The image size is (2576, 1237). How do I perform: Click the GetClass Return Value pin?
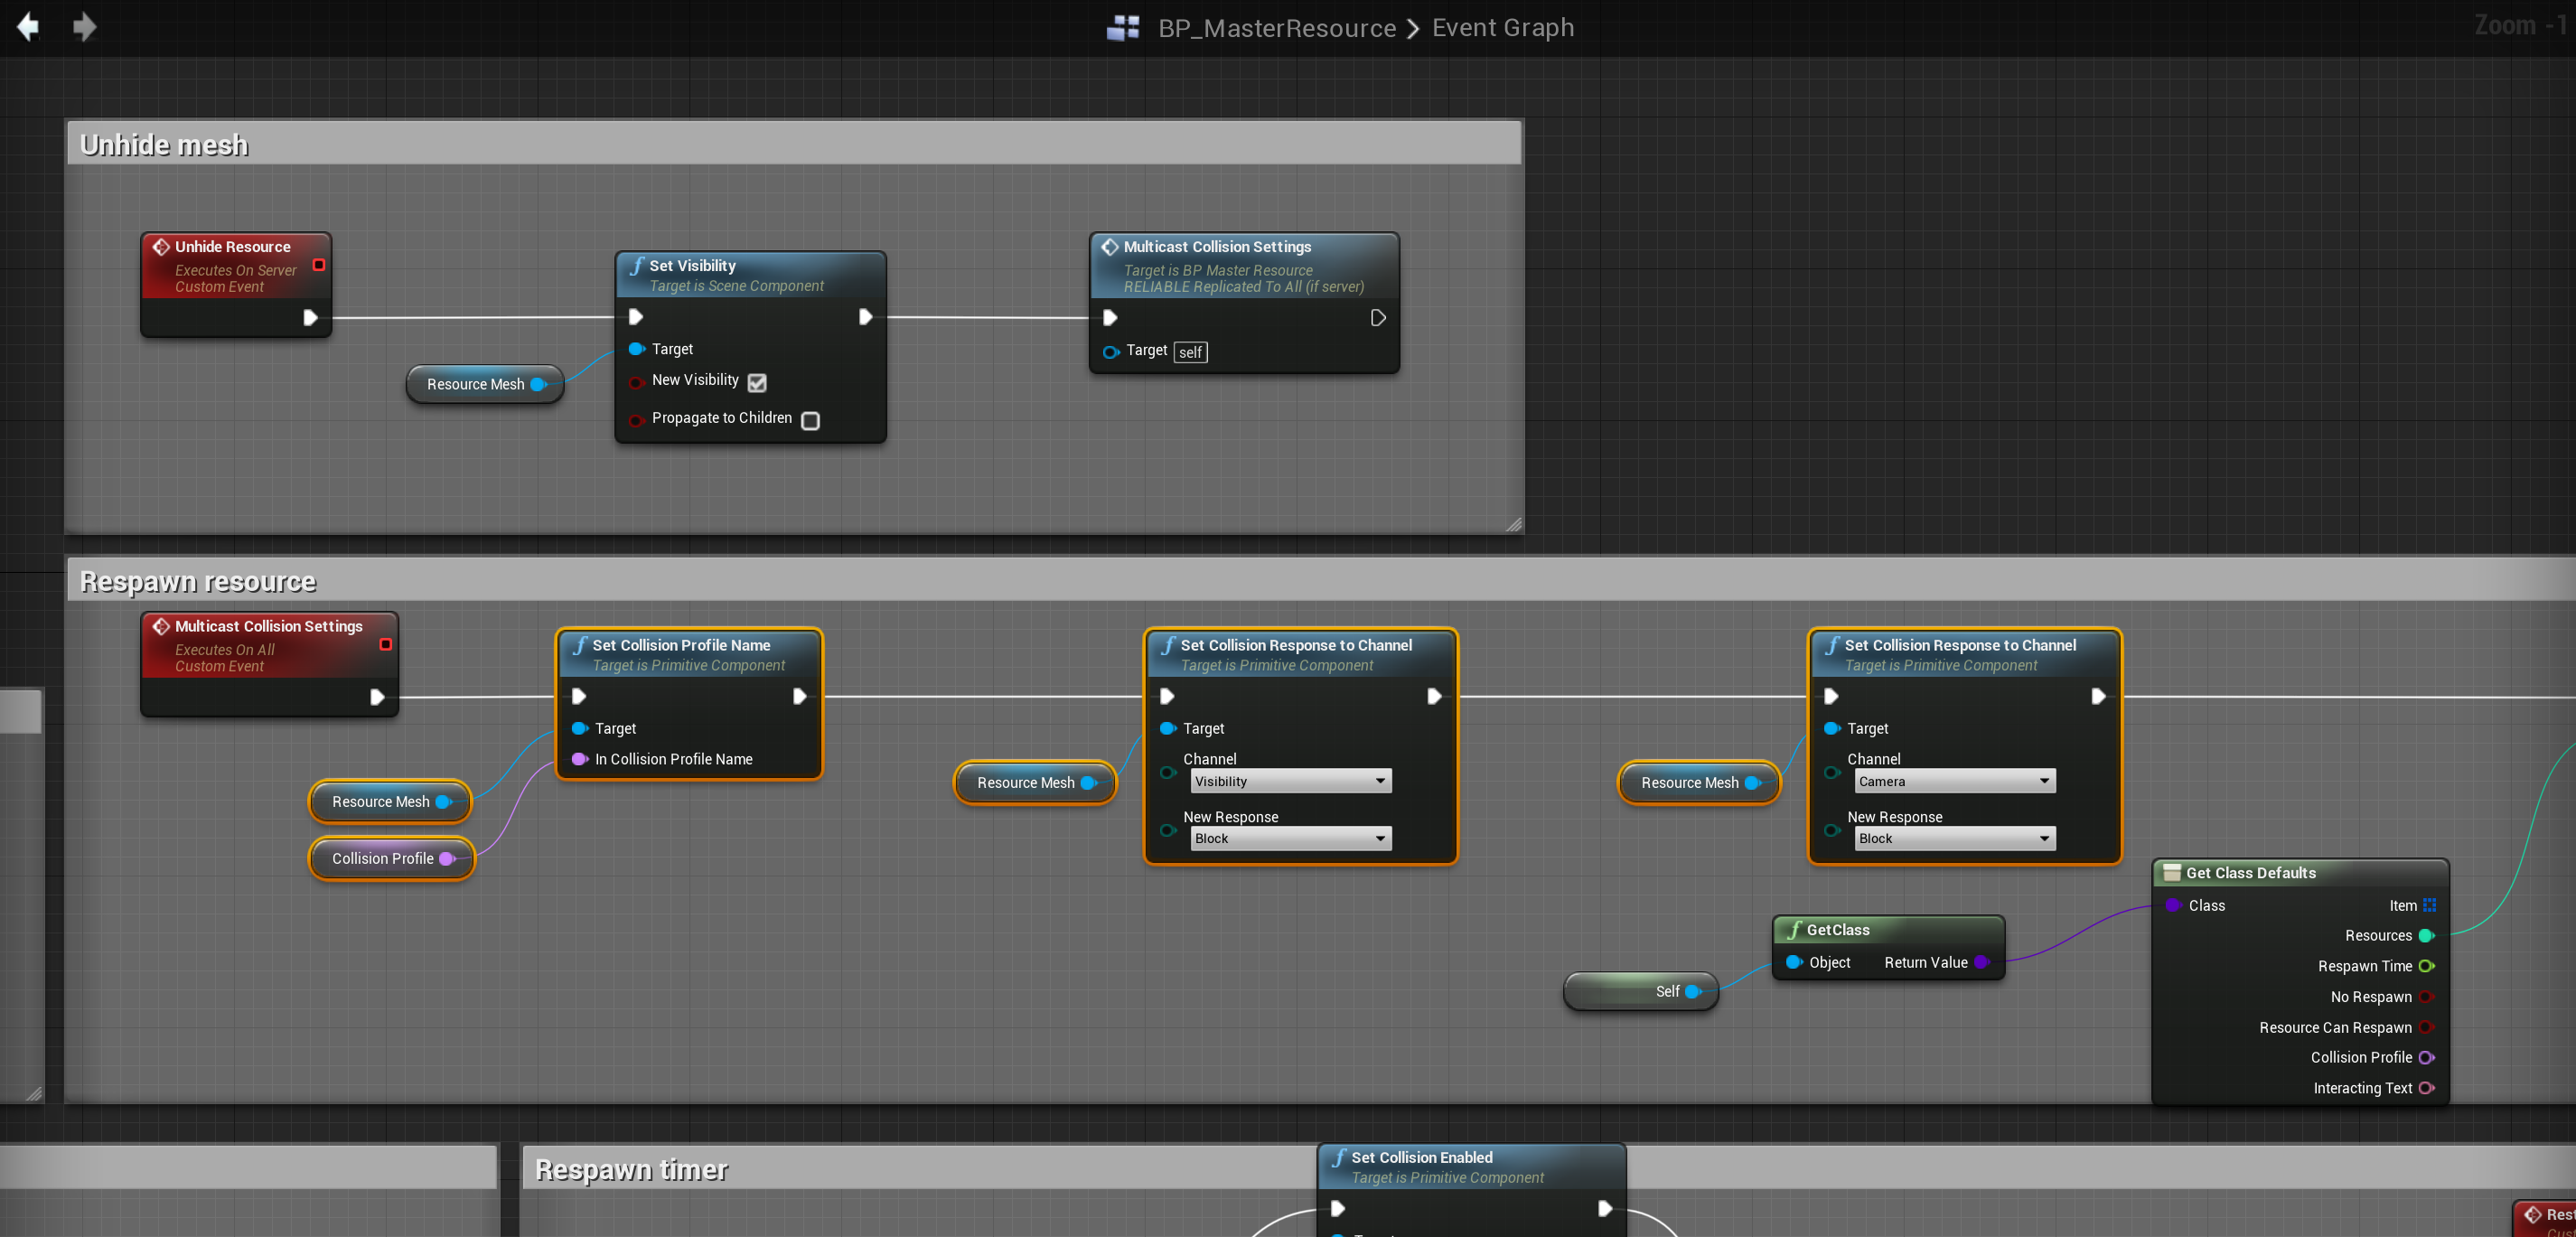pyautogui.click(x=1981, y=962)
